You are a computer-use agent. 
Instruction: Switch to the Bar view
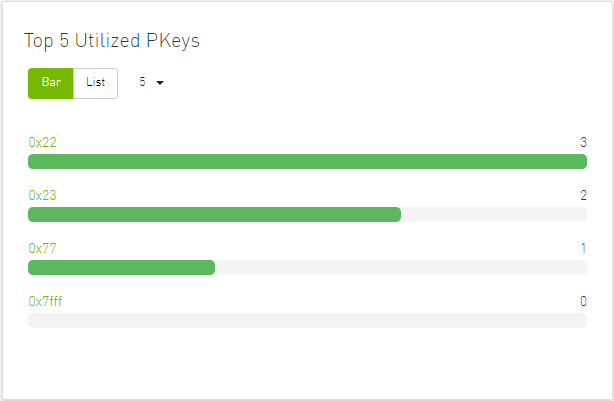(x=50, y=83)
